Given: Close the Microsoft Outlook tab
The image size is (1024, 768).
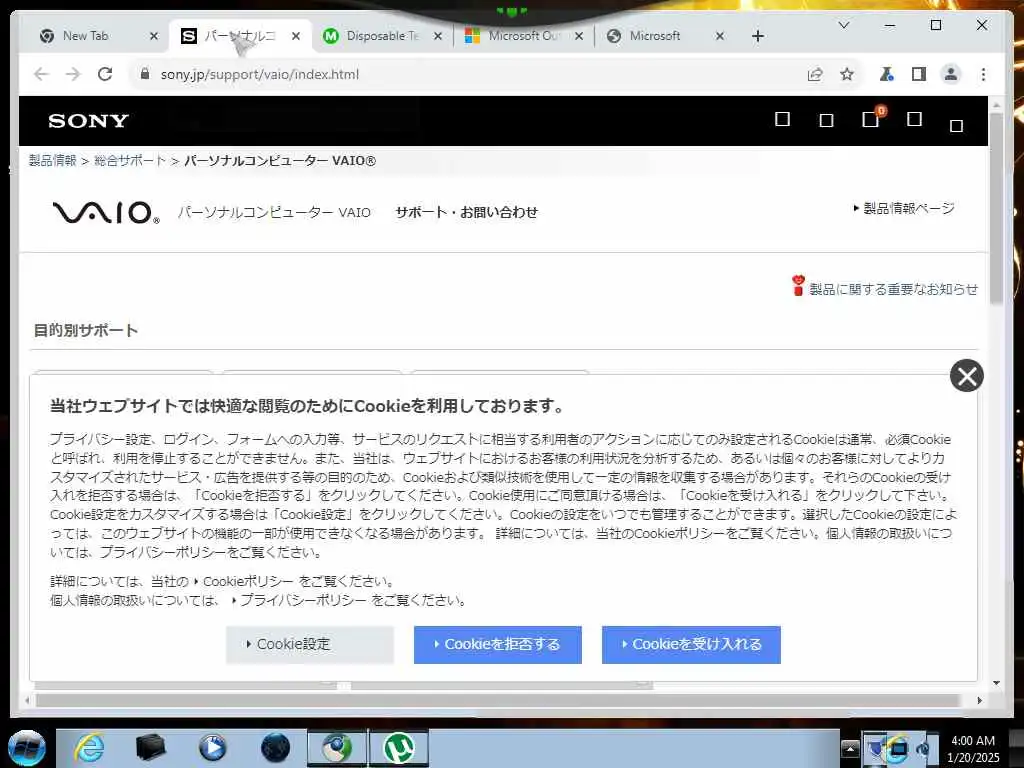Looking at the screenshot, I should point(579,36).
